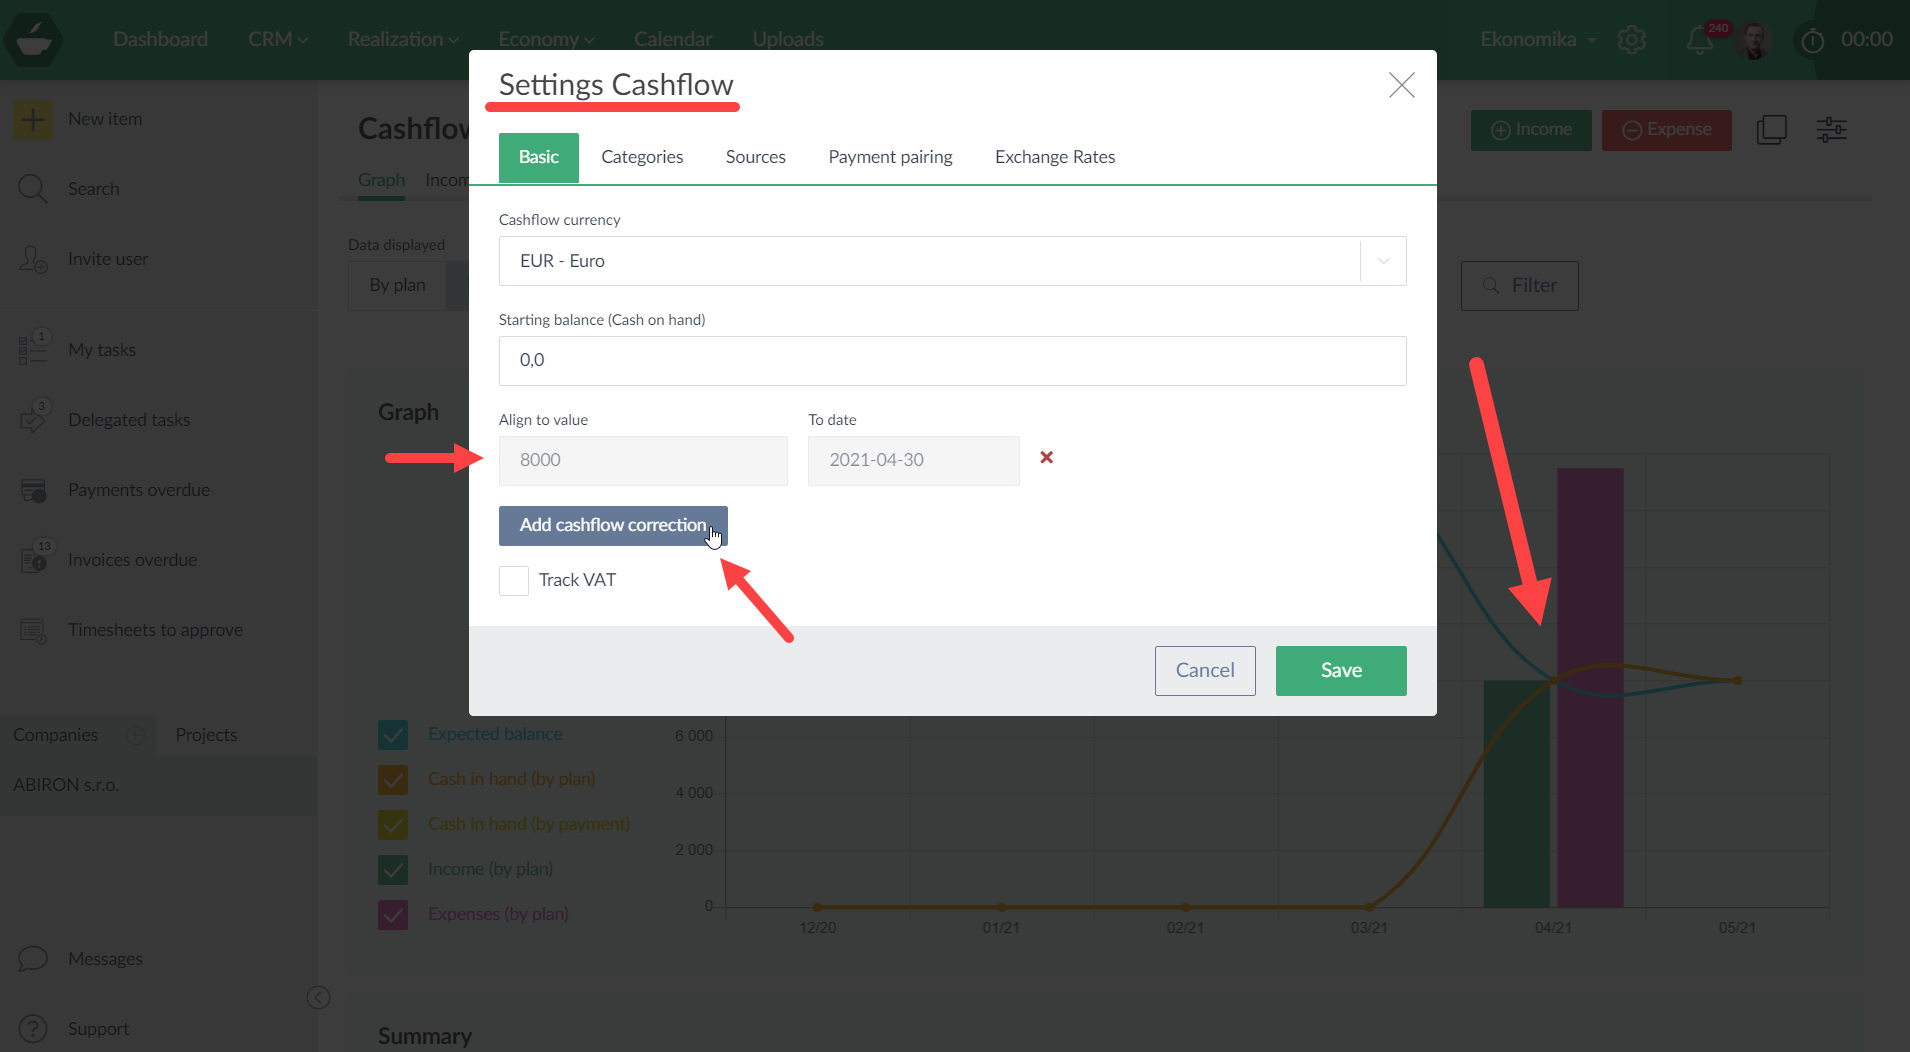Save the cashflow settings
This screenshot has height=1052, width=1910.
(x=1340, y=670)
